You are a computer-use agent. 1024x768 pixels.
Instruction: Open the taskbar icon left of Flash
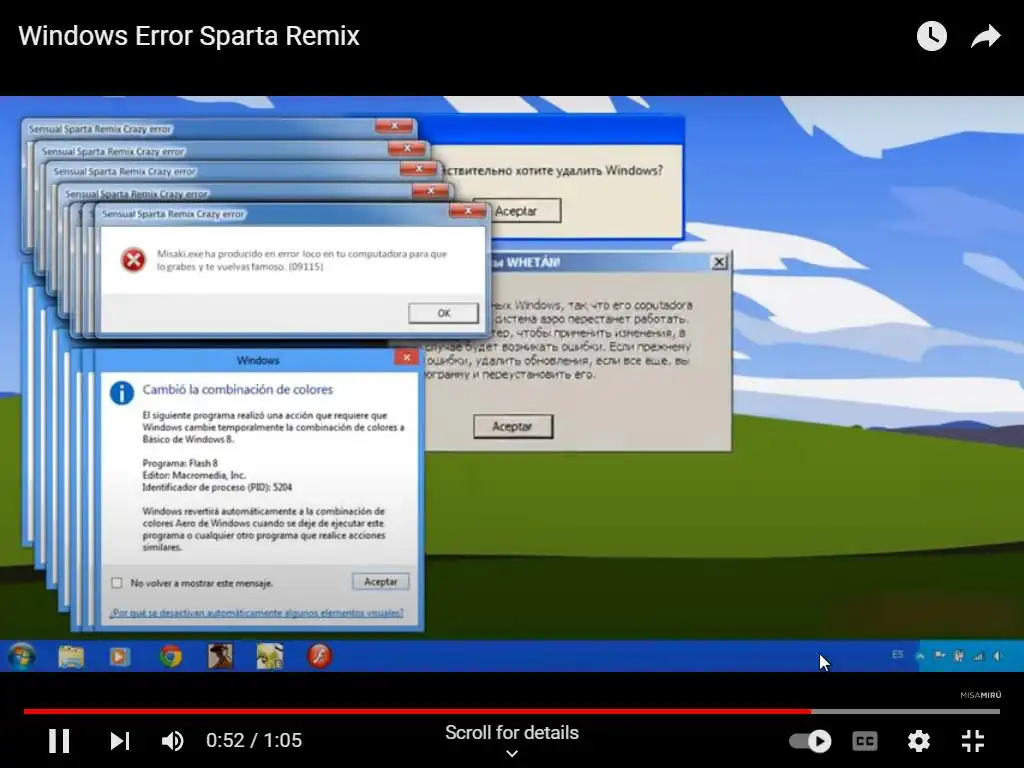(269, 656)
